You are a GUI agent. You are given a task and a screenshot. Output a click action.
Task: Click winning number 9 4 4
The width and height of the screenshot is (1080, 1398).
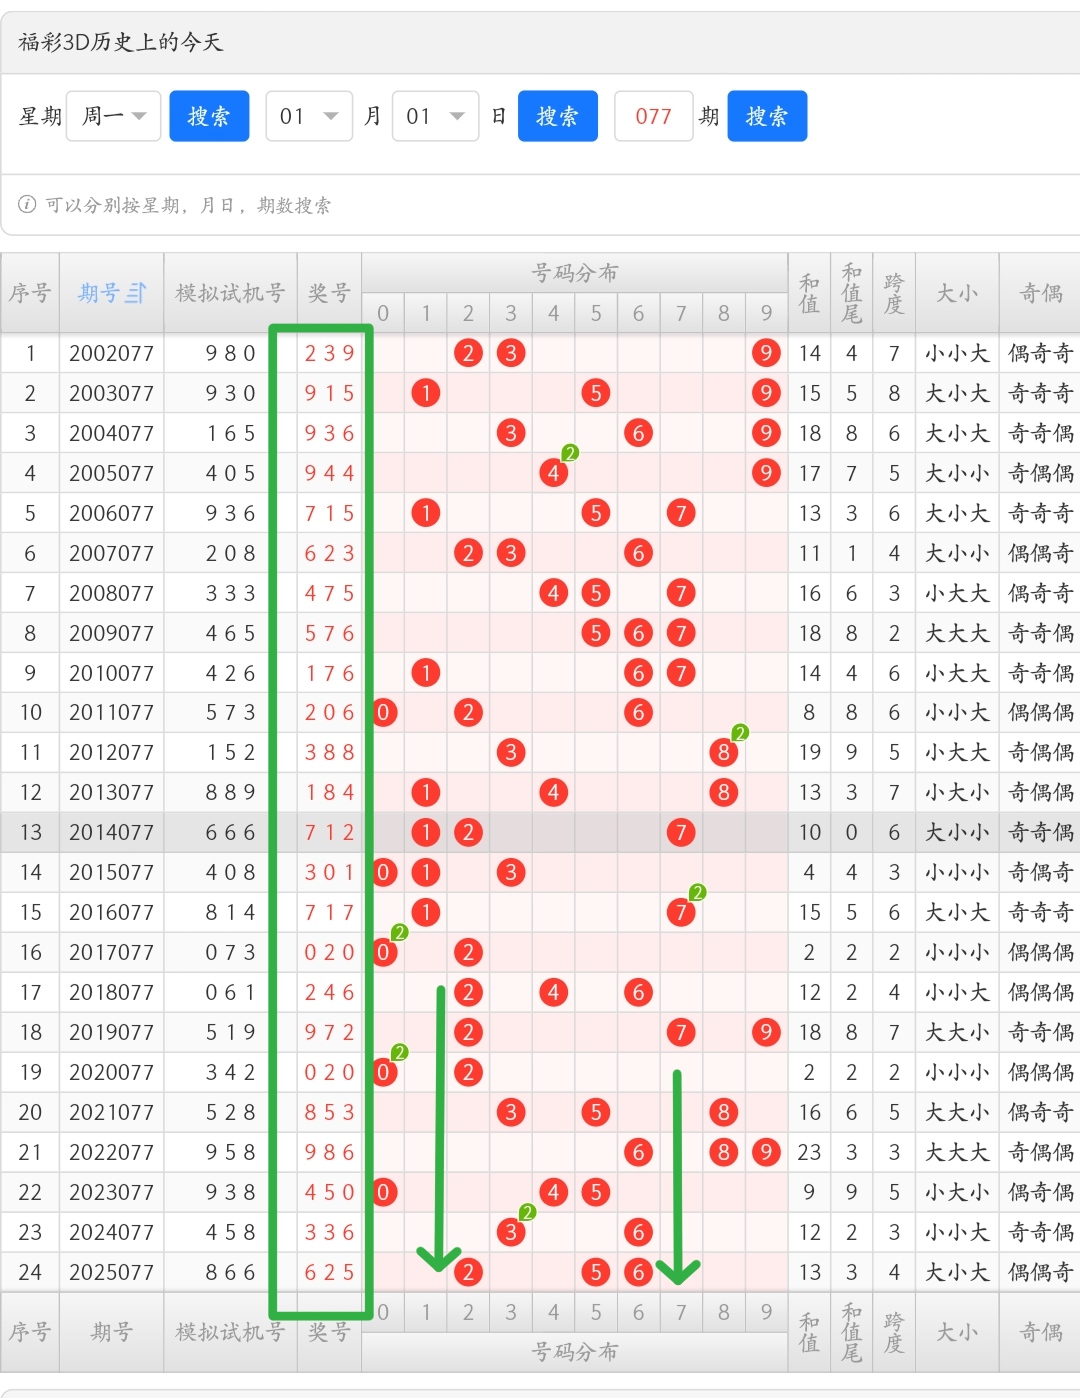(x=329, y=473)
